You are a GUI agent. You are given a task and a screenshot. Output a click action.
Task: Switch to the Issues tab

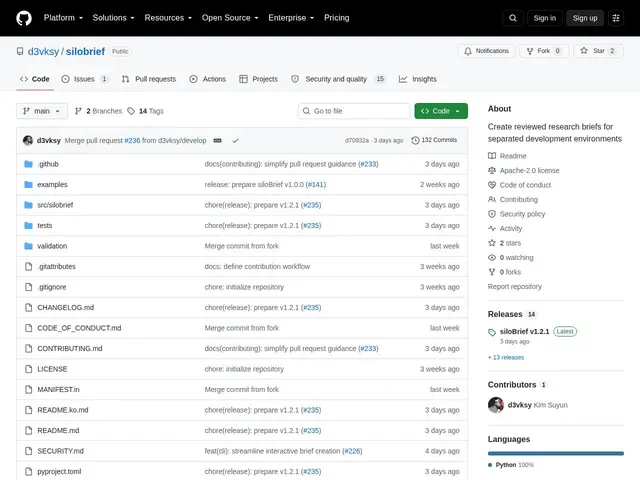pyautogui.click(x=84, y=79)
